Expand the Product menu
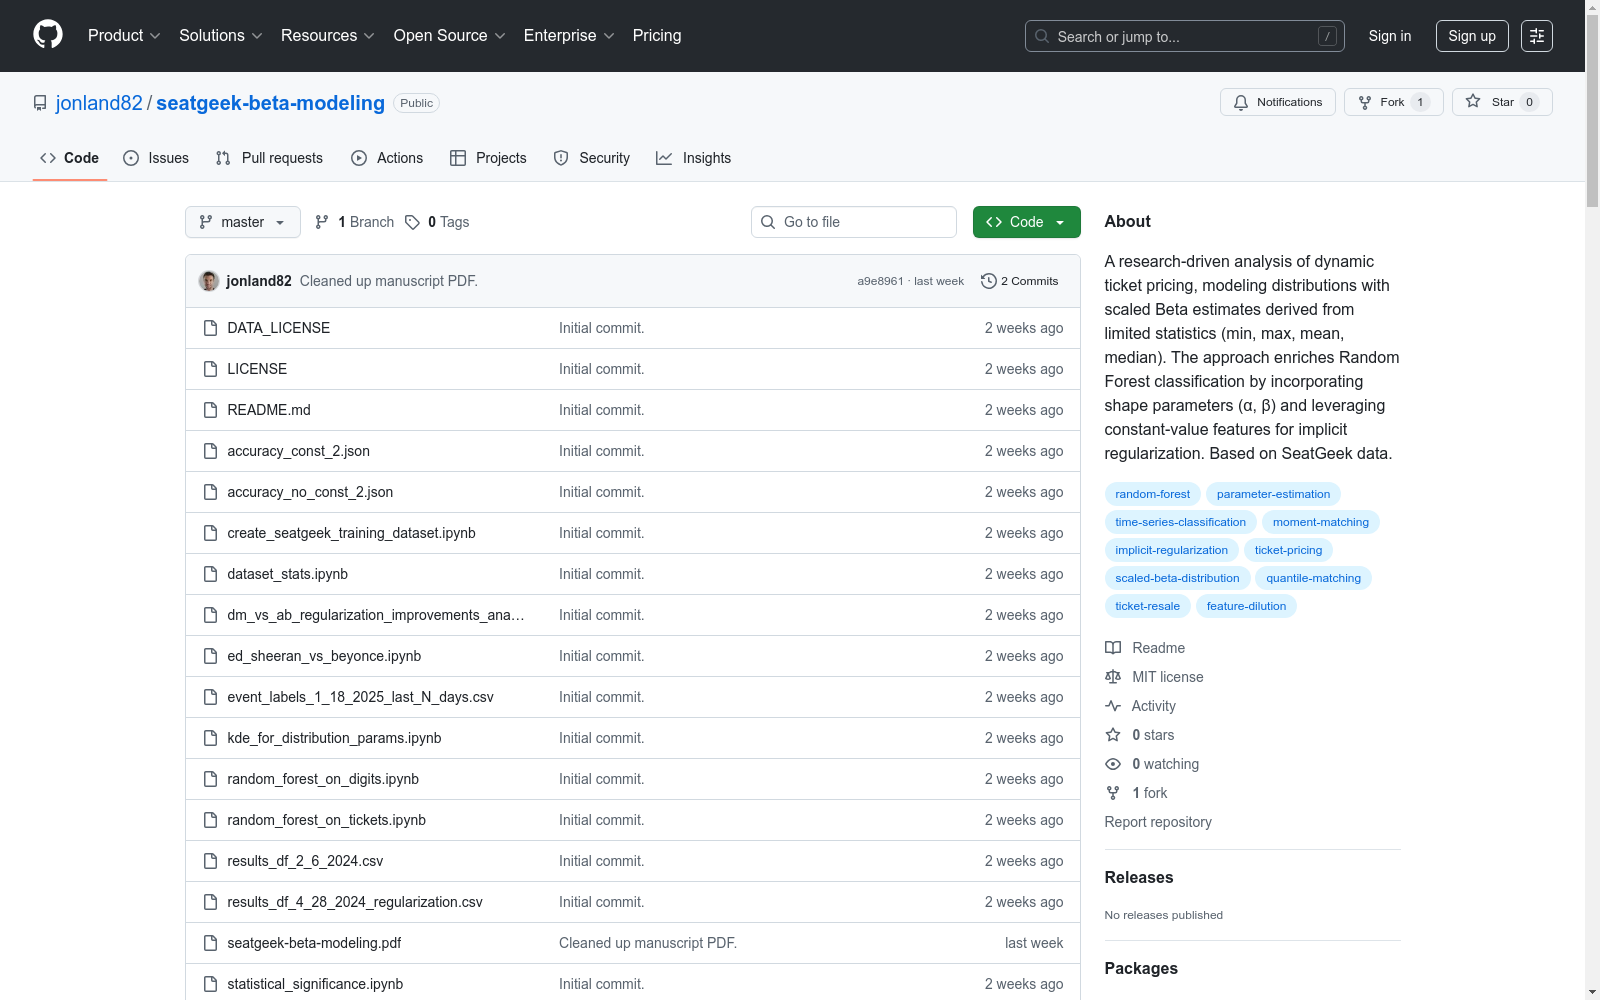Screen dimensions: 1600x1000 point(124,36)
